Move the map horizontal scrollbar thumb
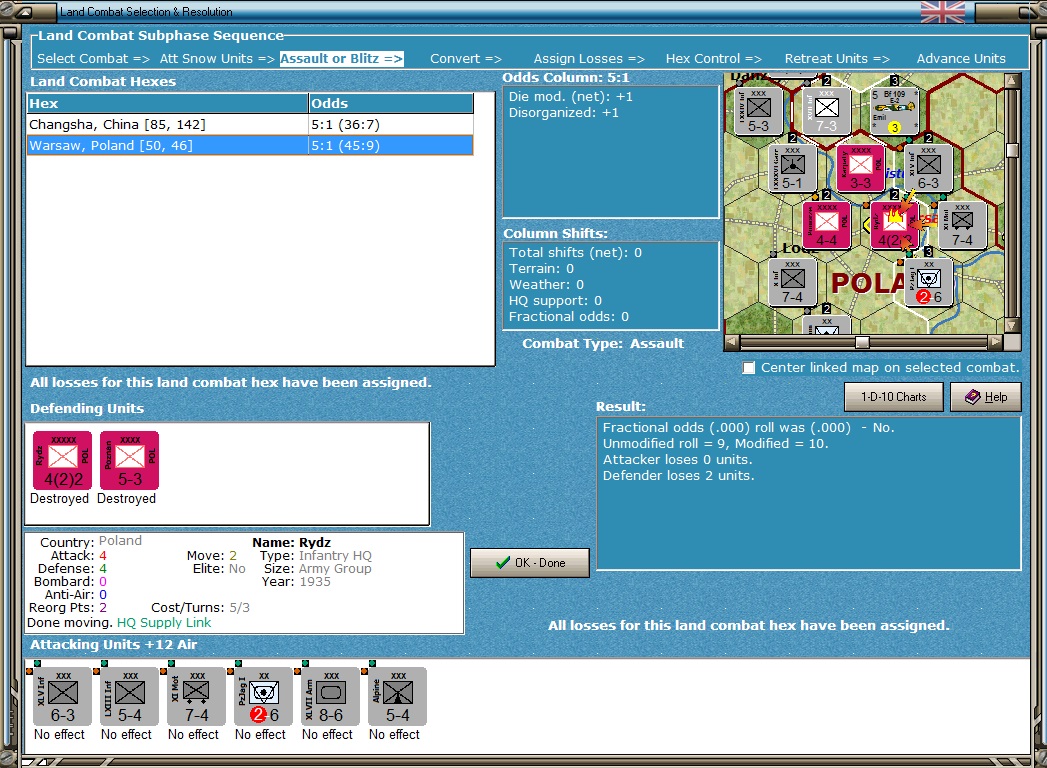The image size is (1047, 768). [863, 342]
